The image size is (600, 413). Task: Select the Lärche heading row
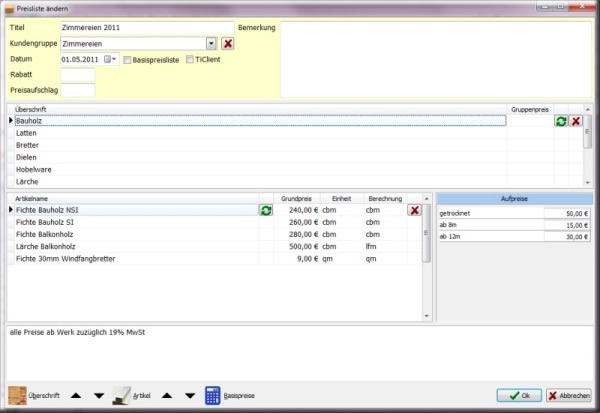point(260,182)
